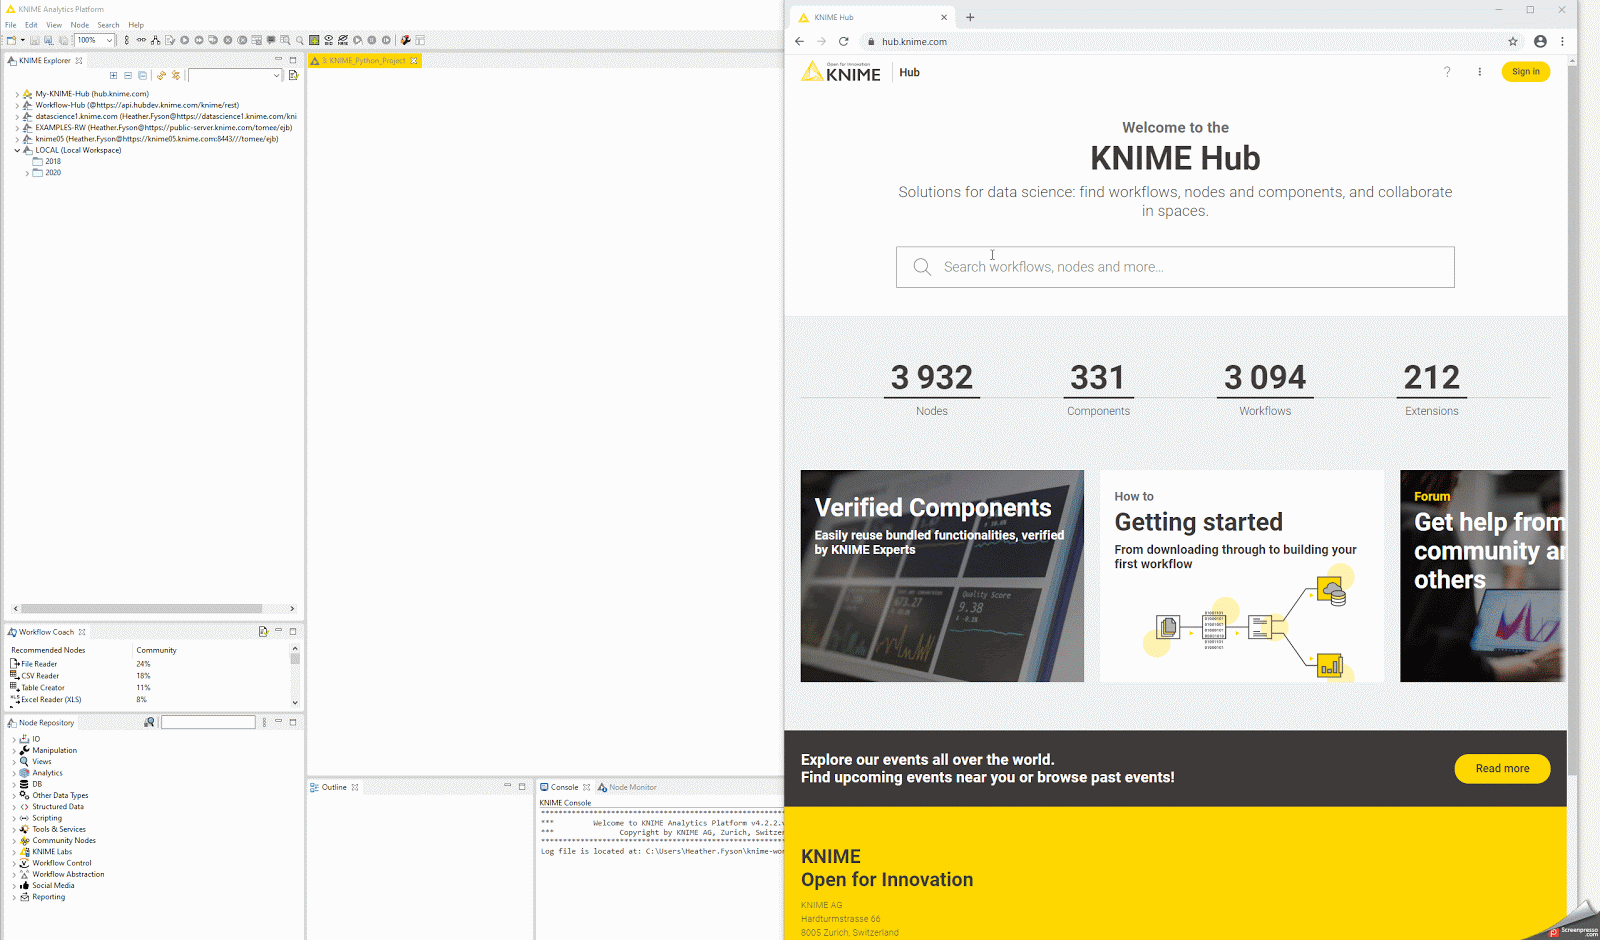The width and height of the screenshot is (1600, 940).
Task: Open the browser profile icon
Action: [x=1540, y=41]
